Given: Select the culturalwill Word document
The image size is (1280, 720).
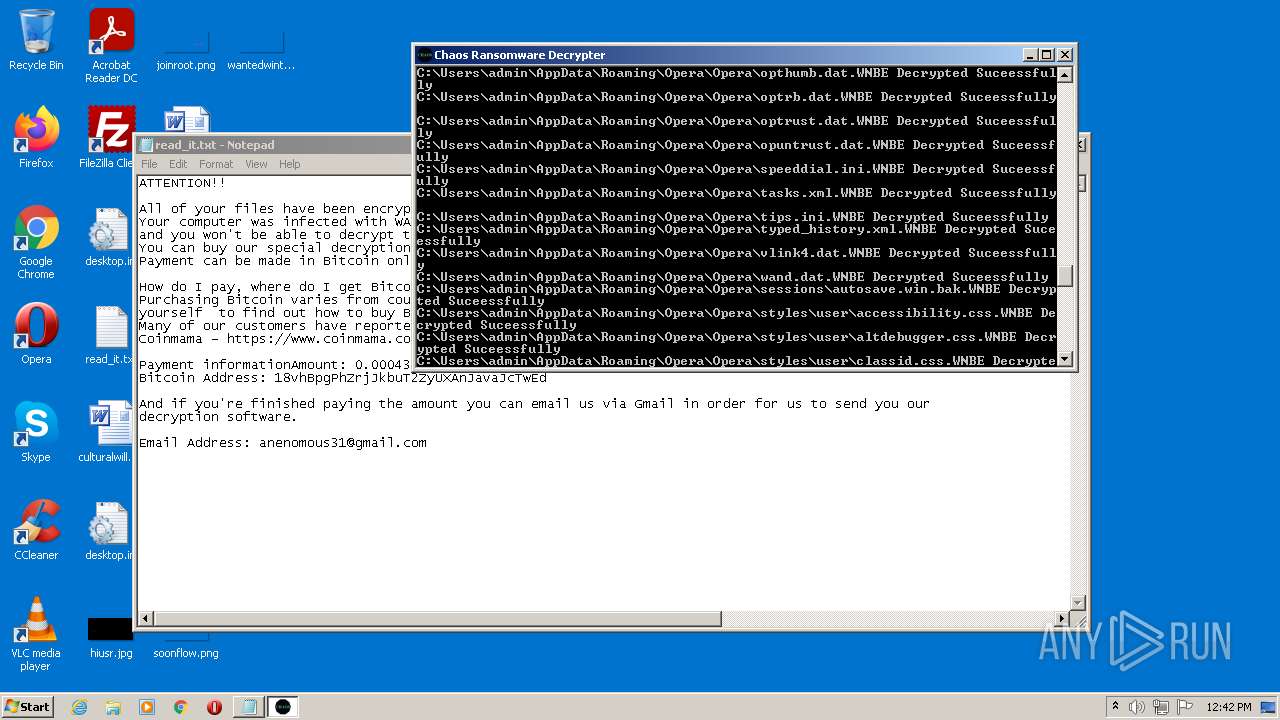Looking at the screenshot, I should click(x=106, y=432).
